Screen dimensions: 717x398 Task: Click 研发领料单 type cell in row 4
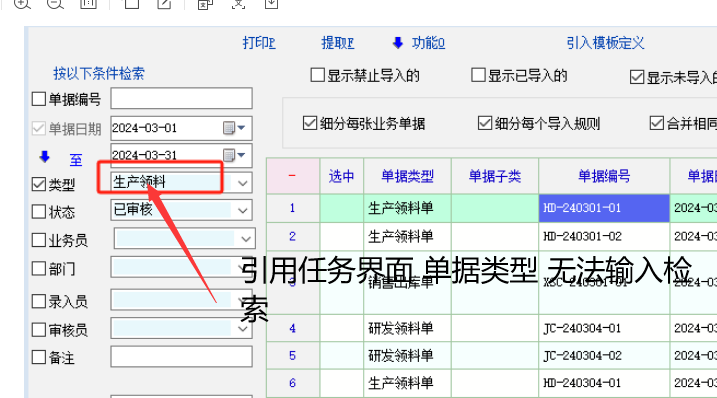407,328
